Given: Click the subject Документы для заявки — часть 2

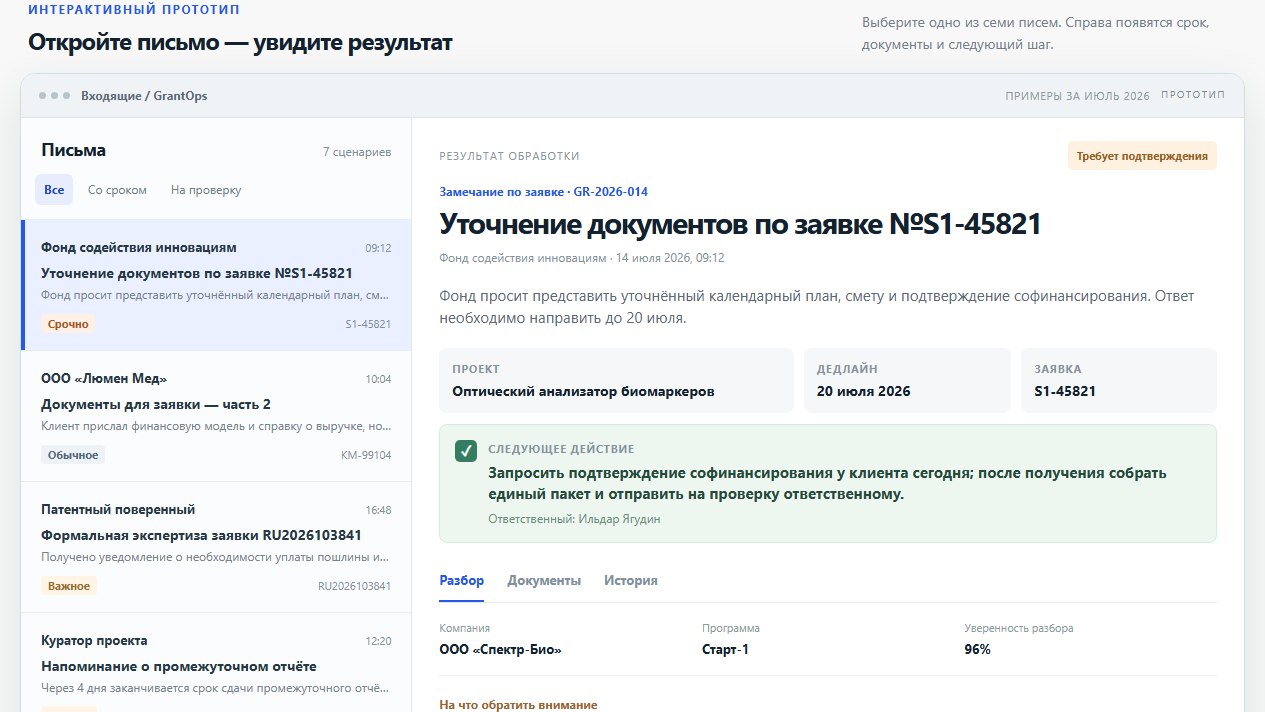Looking at the screenshot, I should point(156,404).
